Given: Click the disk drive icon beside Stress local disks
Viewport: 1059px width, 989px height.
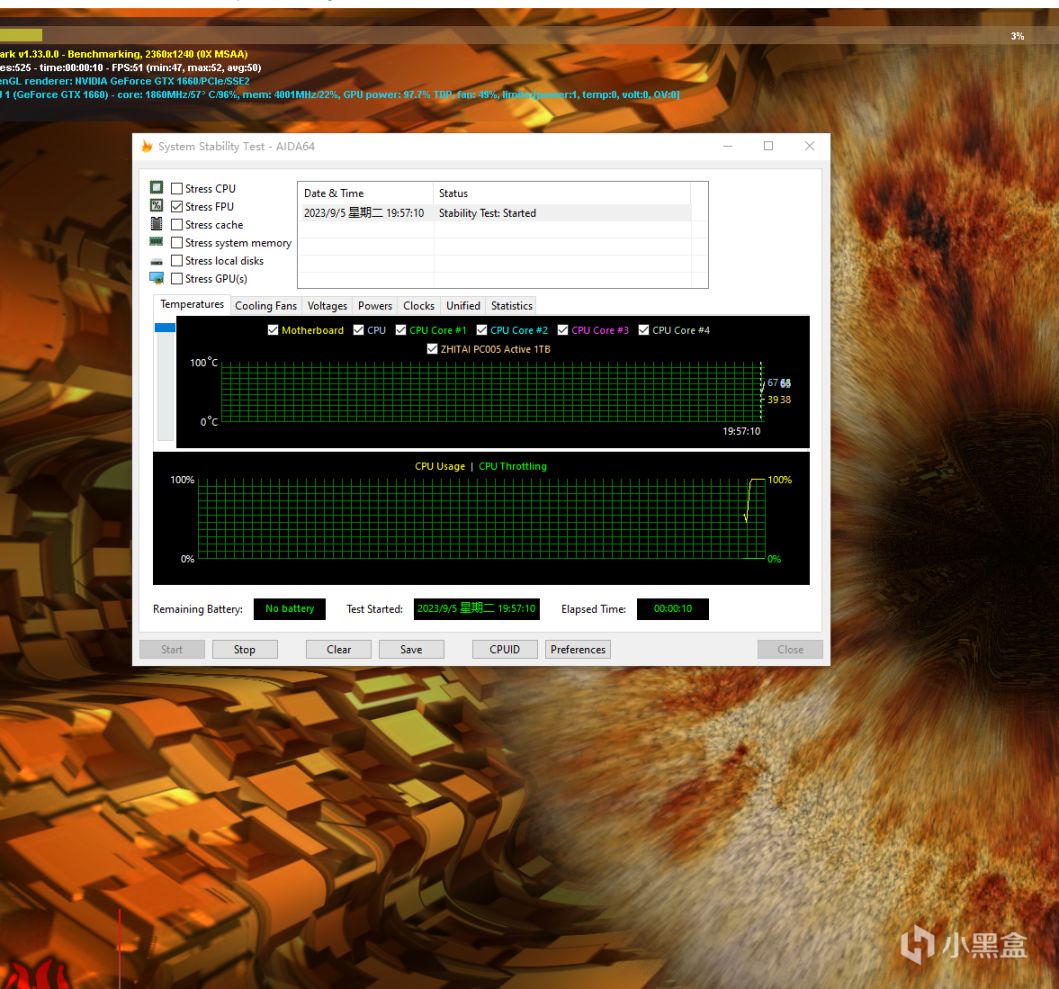Looking at the screenshot, I should click(x=157, y=261).
